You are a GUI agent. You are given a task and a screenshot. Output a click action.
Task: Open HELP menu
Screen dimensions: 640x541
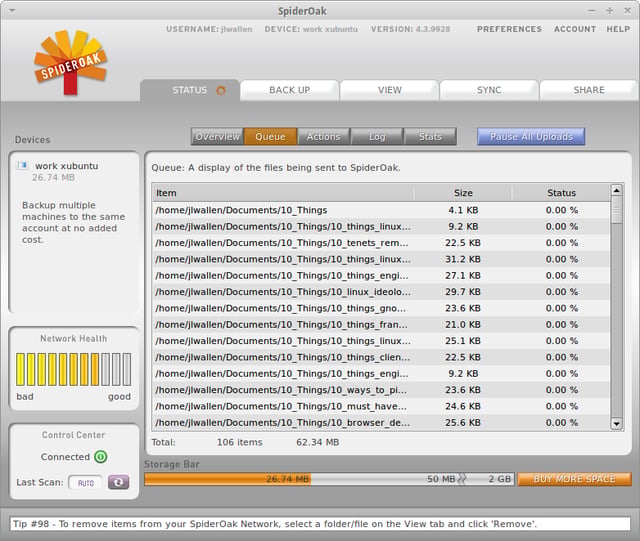pyautogui.click(x=618, y=29)
